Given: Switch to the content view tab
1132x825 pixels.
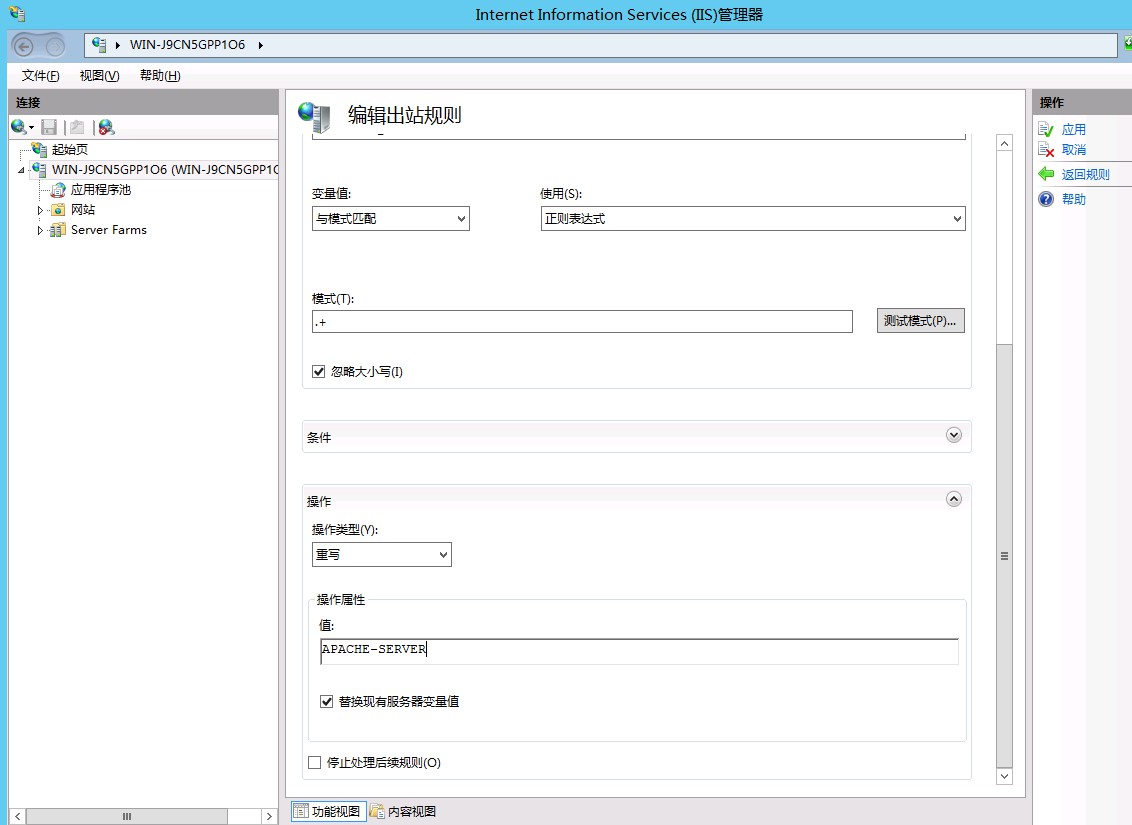Looking at the screenshot, I should click(403, 811).
